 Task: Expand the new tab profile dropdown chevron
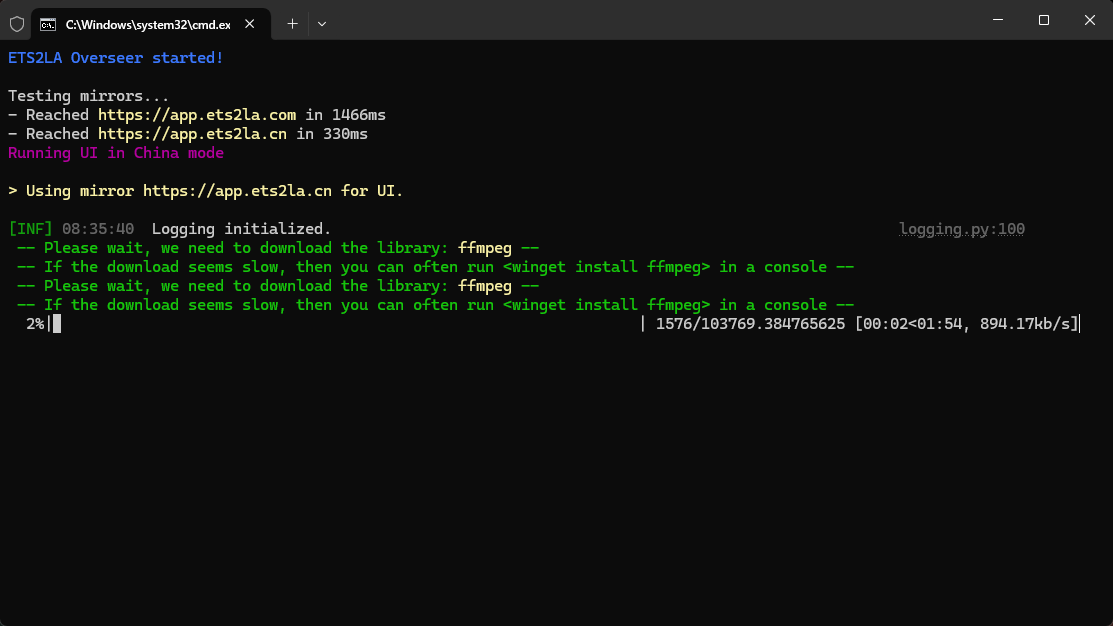322,23
